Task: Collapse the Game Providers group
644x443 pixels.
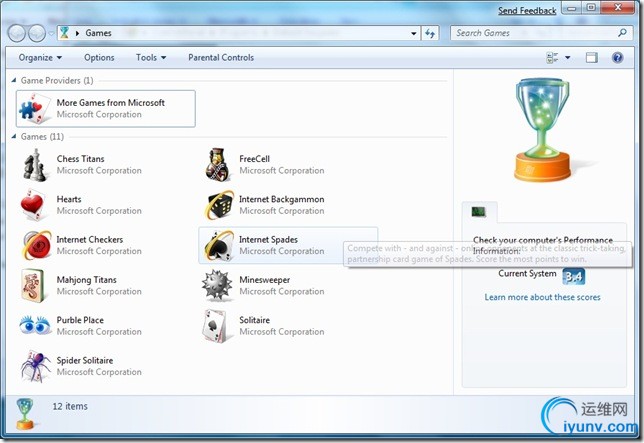Action: (x=14, y=80)
